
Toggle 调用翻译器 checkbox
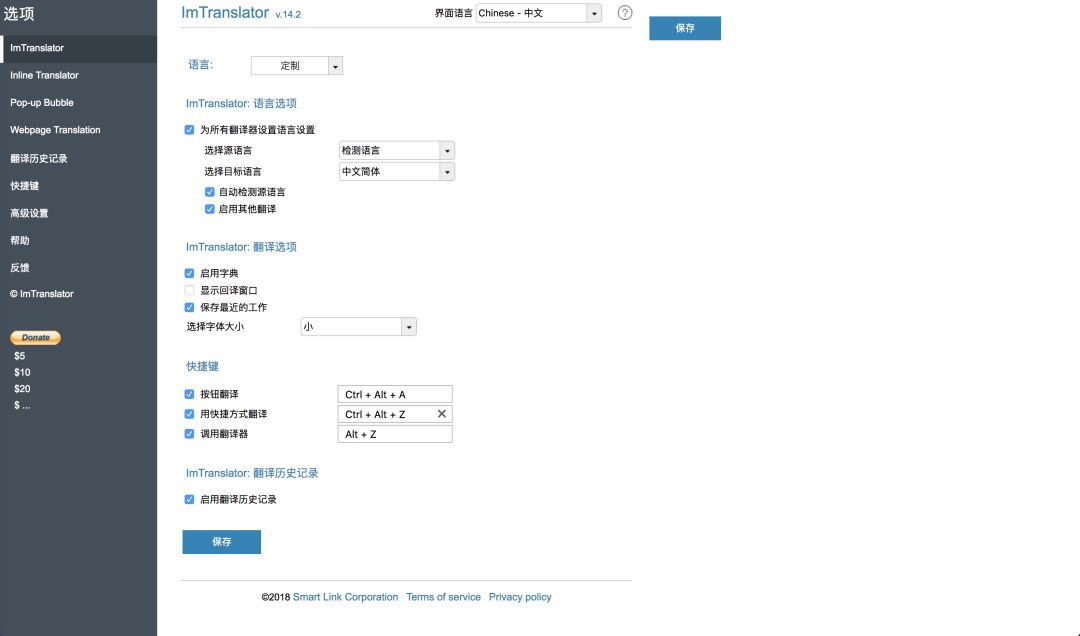189,433
